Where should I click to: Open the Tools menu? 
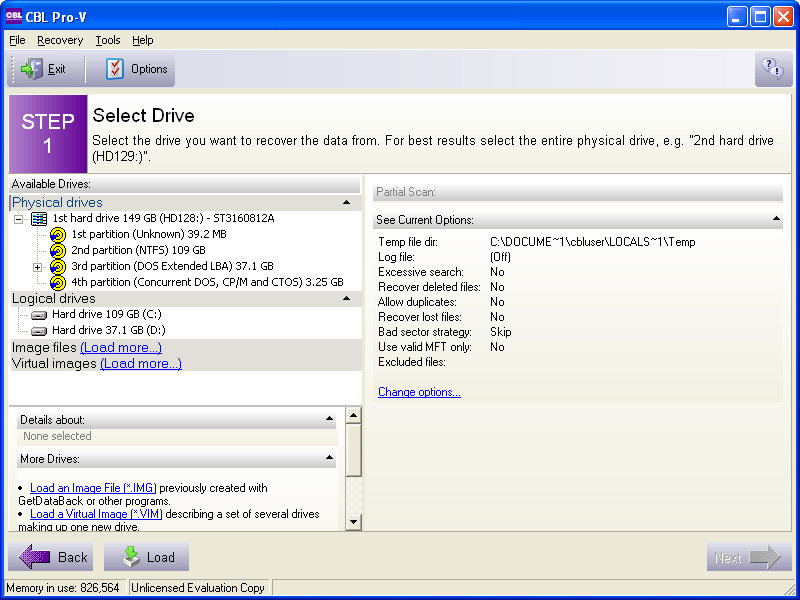[108, 40]
